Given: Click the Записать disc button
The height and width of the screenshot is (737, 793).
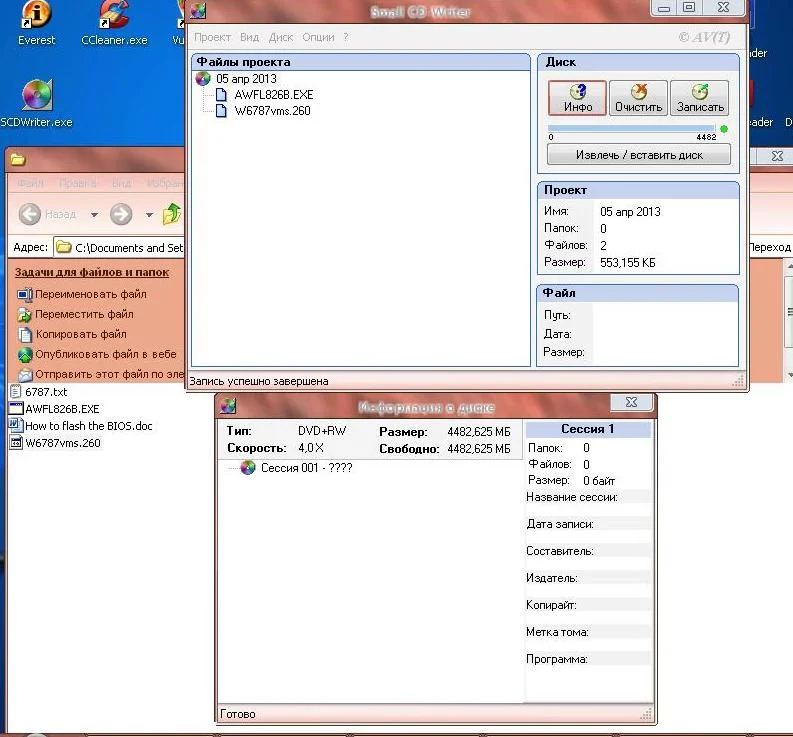Looking at the screenshot, I should pyautogui.click(x=700, y=98).
